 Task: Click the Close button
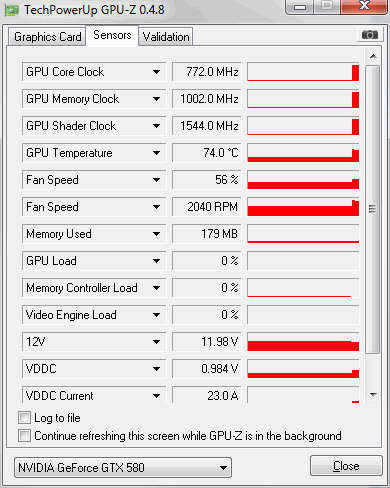click(x=346, y=466)
